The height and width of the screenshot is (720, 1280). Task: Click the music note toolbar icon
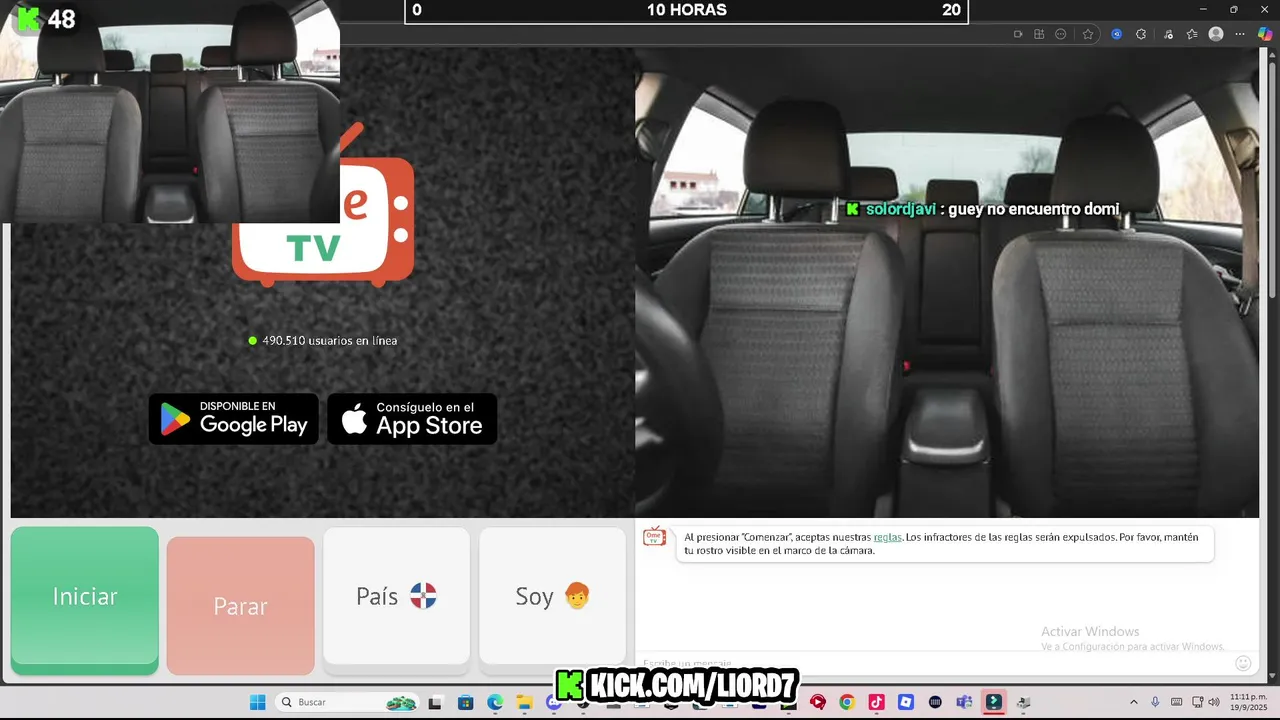tap(1168, 34)
